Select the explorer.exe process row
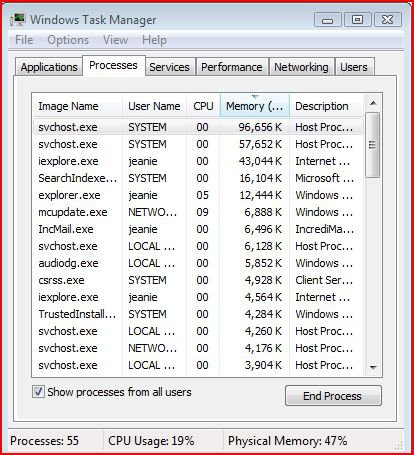Image resolution: width=414 pixels, height=455 pixels. point(198,195)
